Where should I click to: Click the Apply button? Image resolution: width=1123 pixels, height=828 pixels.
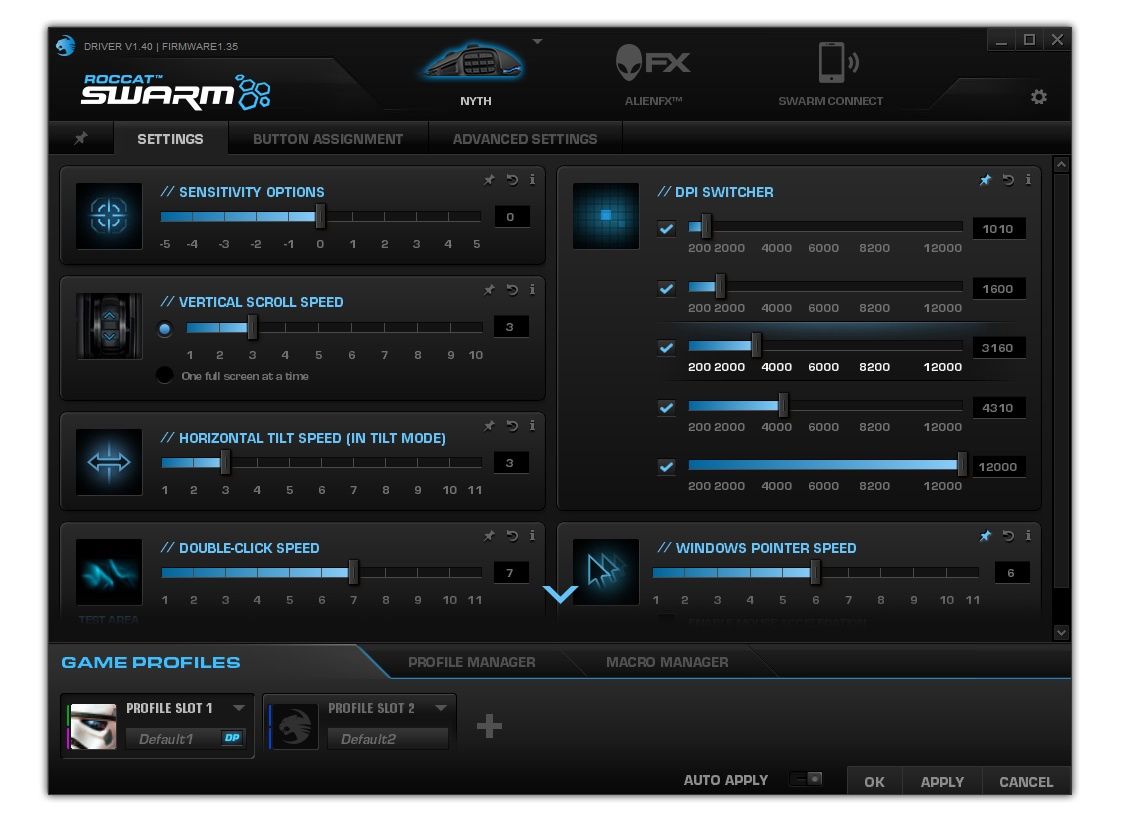[x=942, y=781]
